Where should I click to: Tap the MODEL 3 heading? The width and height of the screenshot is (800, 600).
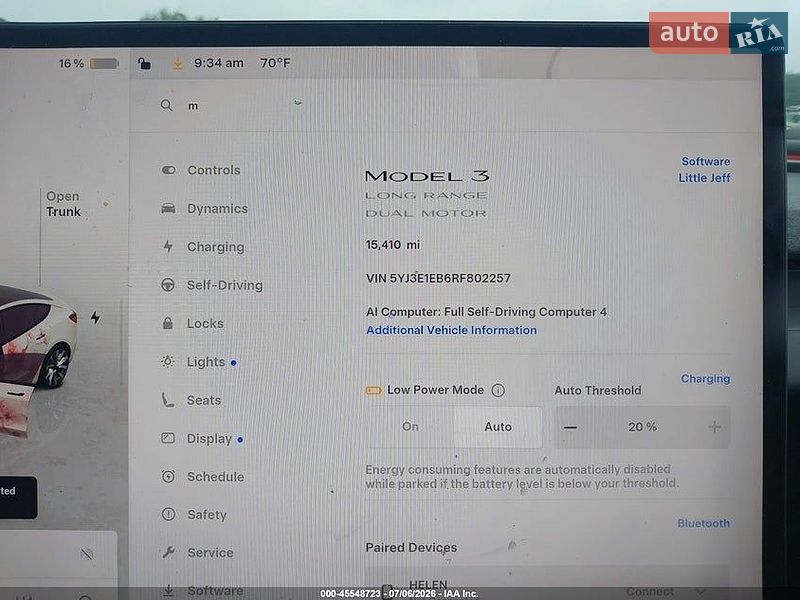427,176
